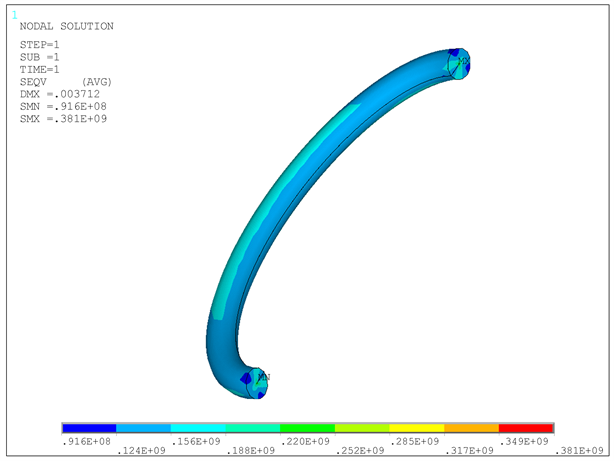Select the orange contour legend band

[471, 428]
